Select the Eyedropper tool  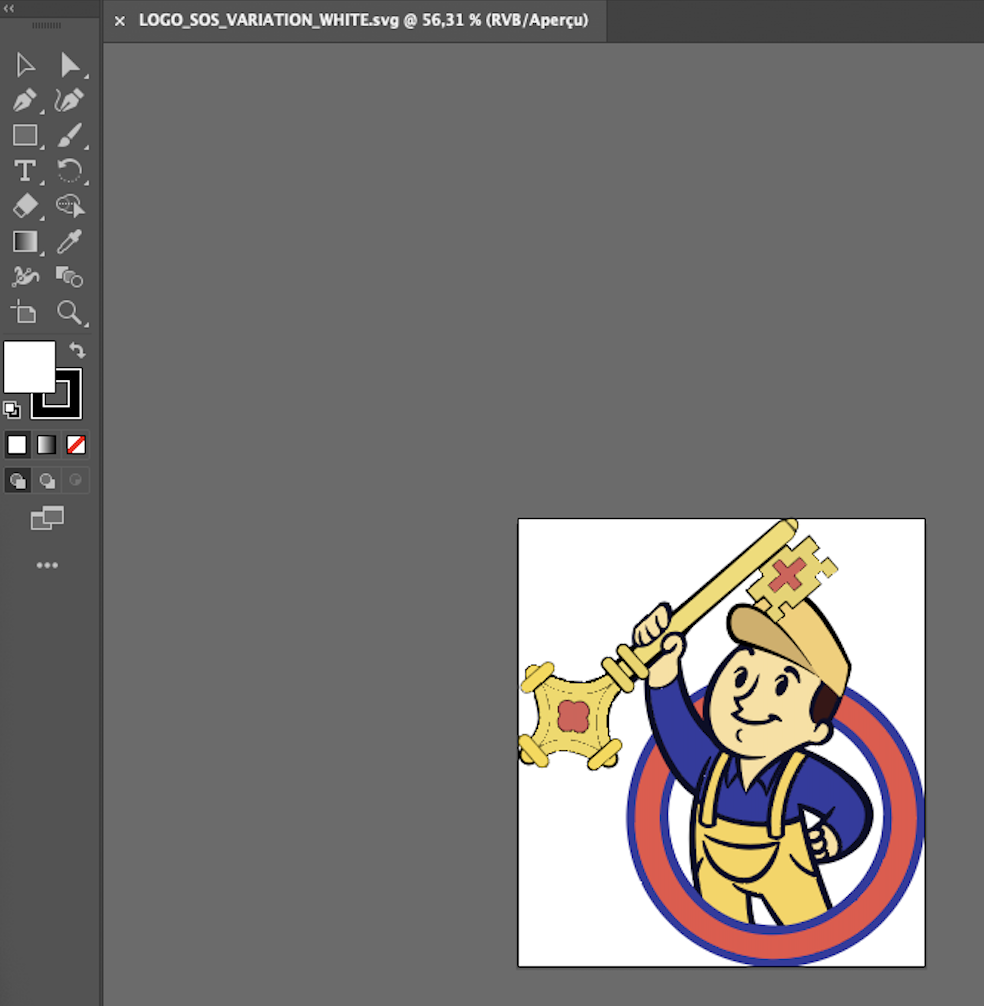tap(69, 241)
